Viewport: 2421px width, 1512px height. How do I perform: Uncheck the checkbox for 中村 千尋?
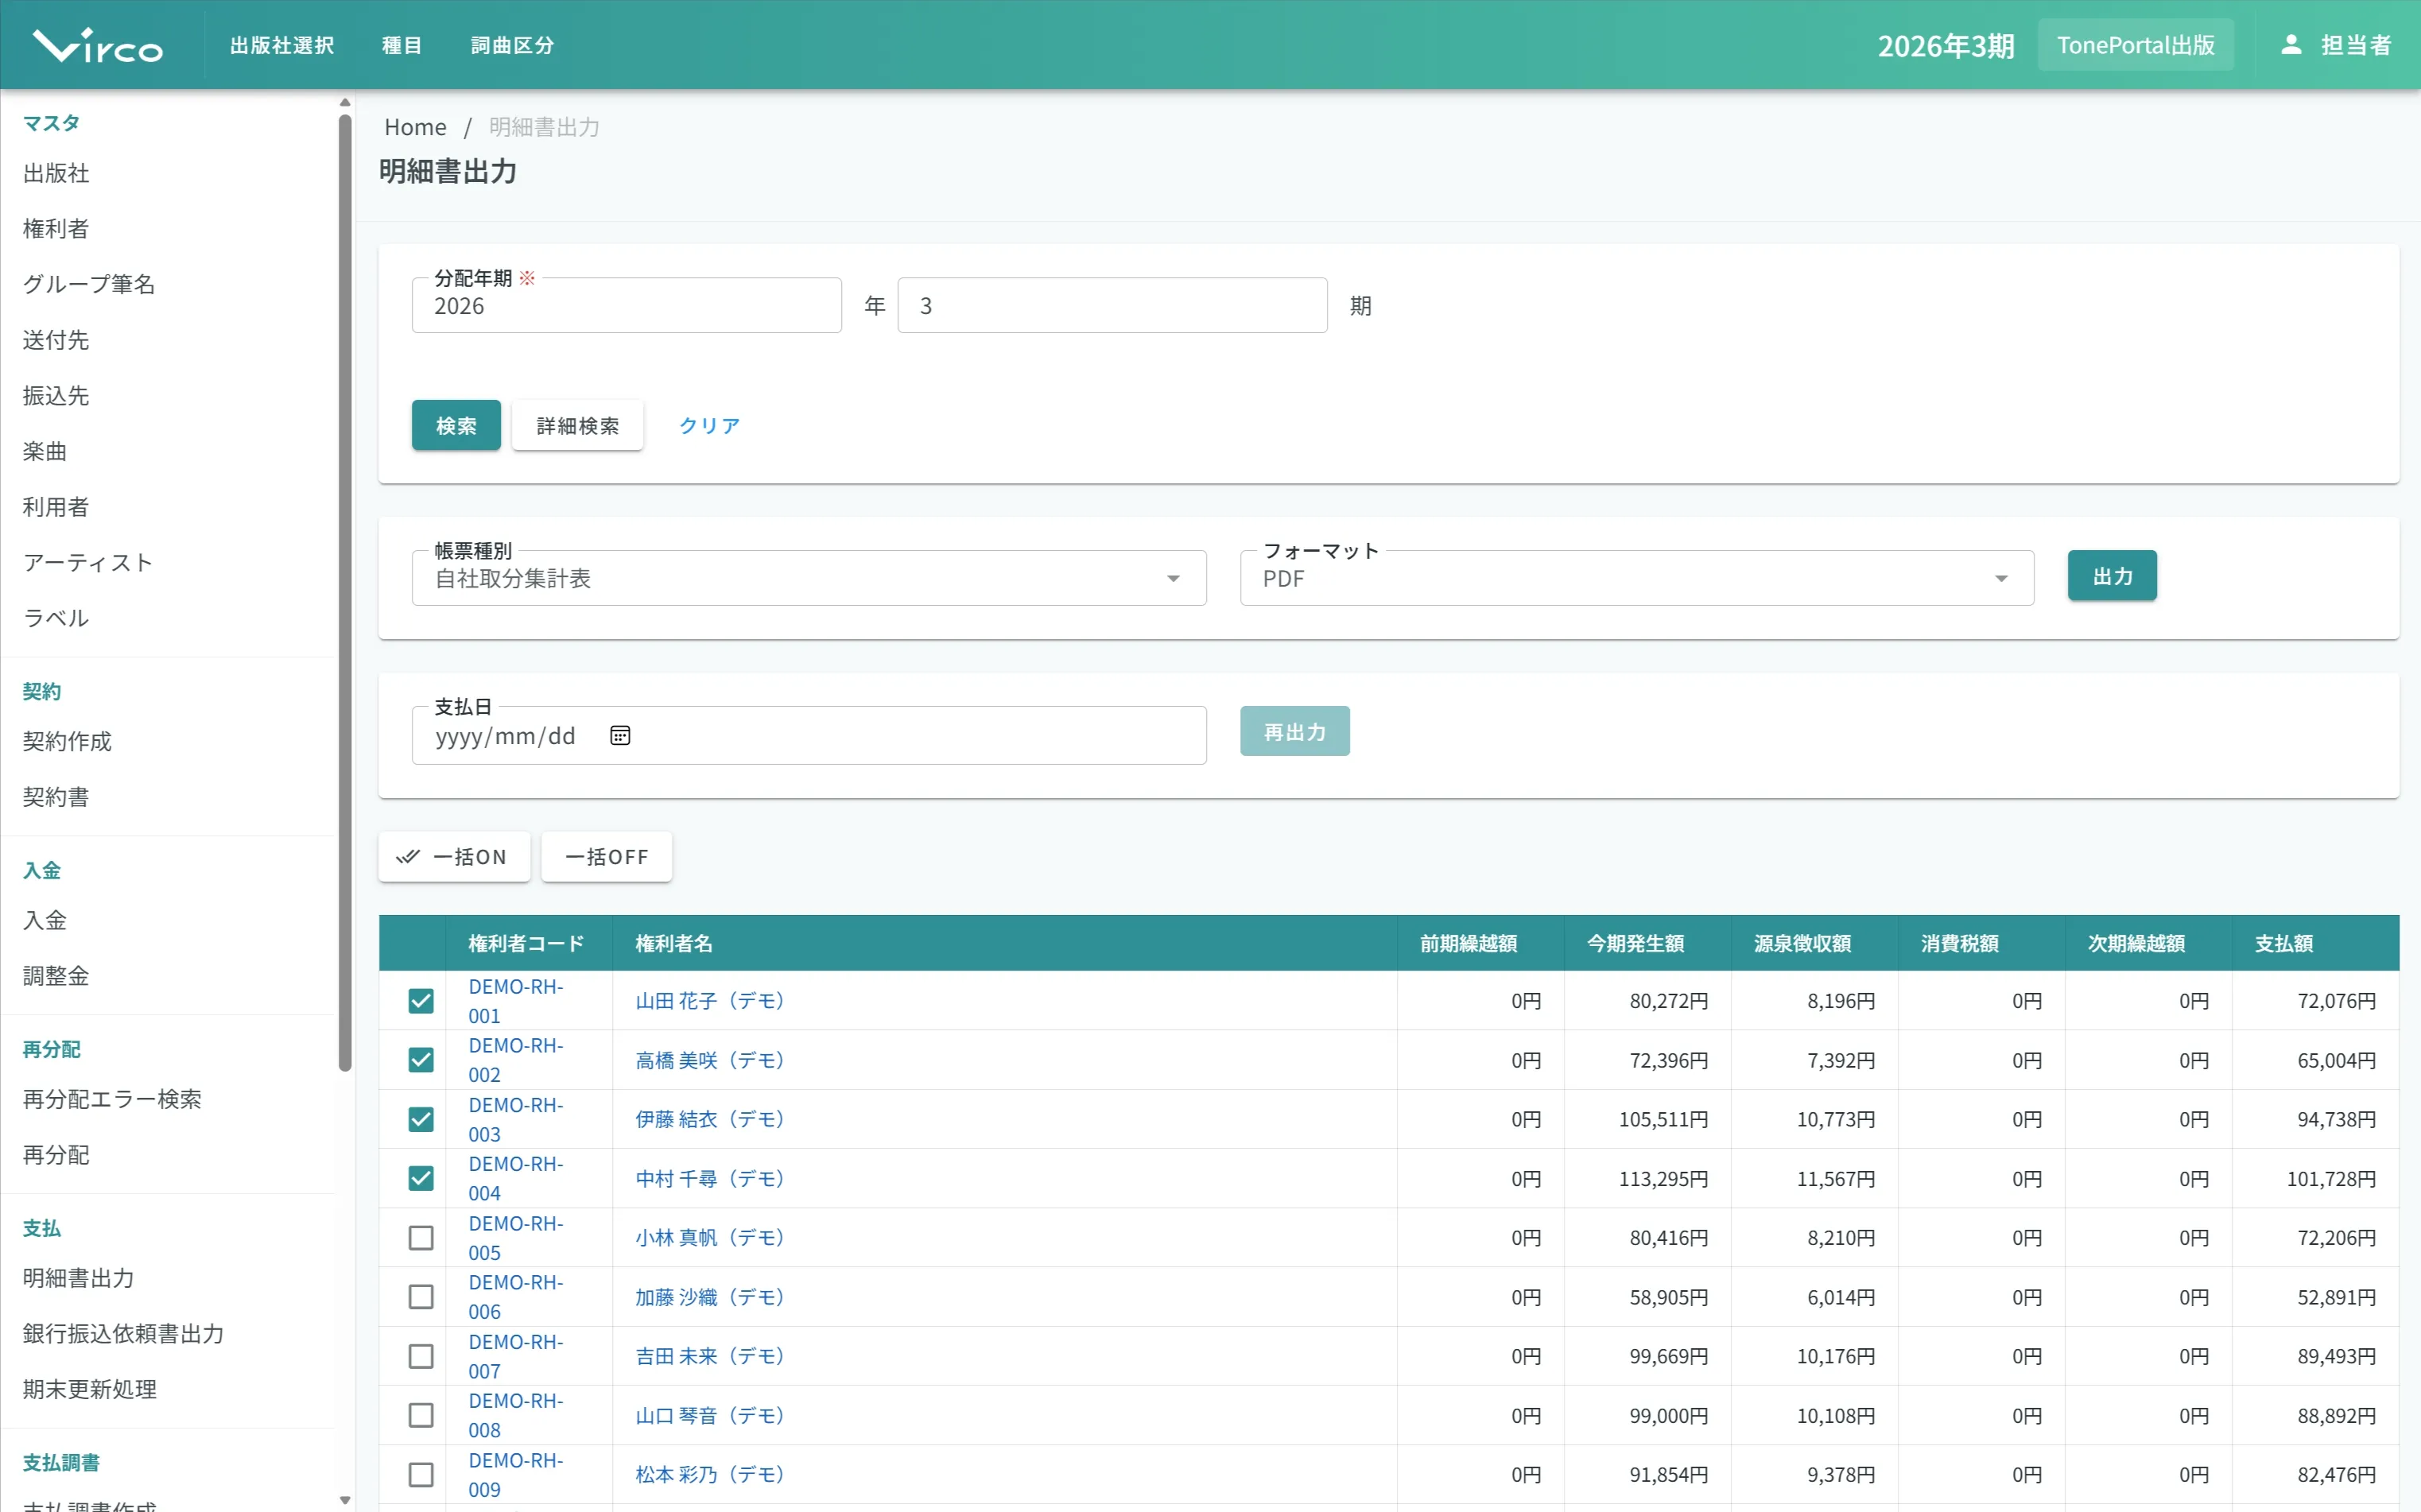(x=421, y=1179)
